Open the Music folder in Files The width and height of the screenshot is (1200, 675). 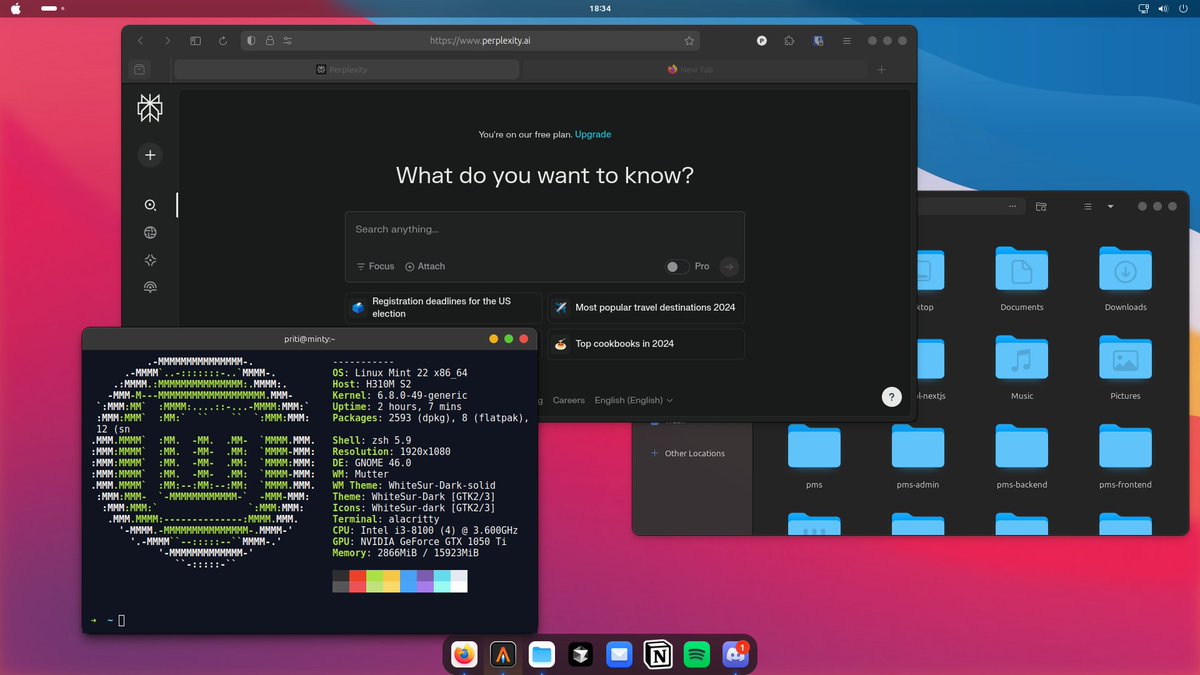coord(1021,367)
